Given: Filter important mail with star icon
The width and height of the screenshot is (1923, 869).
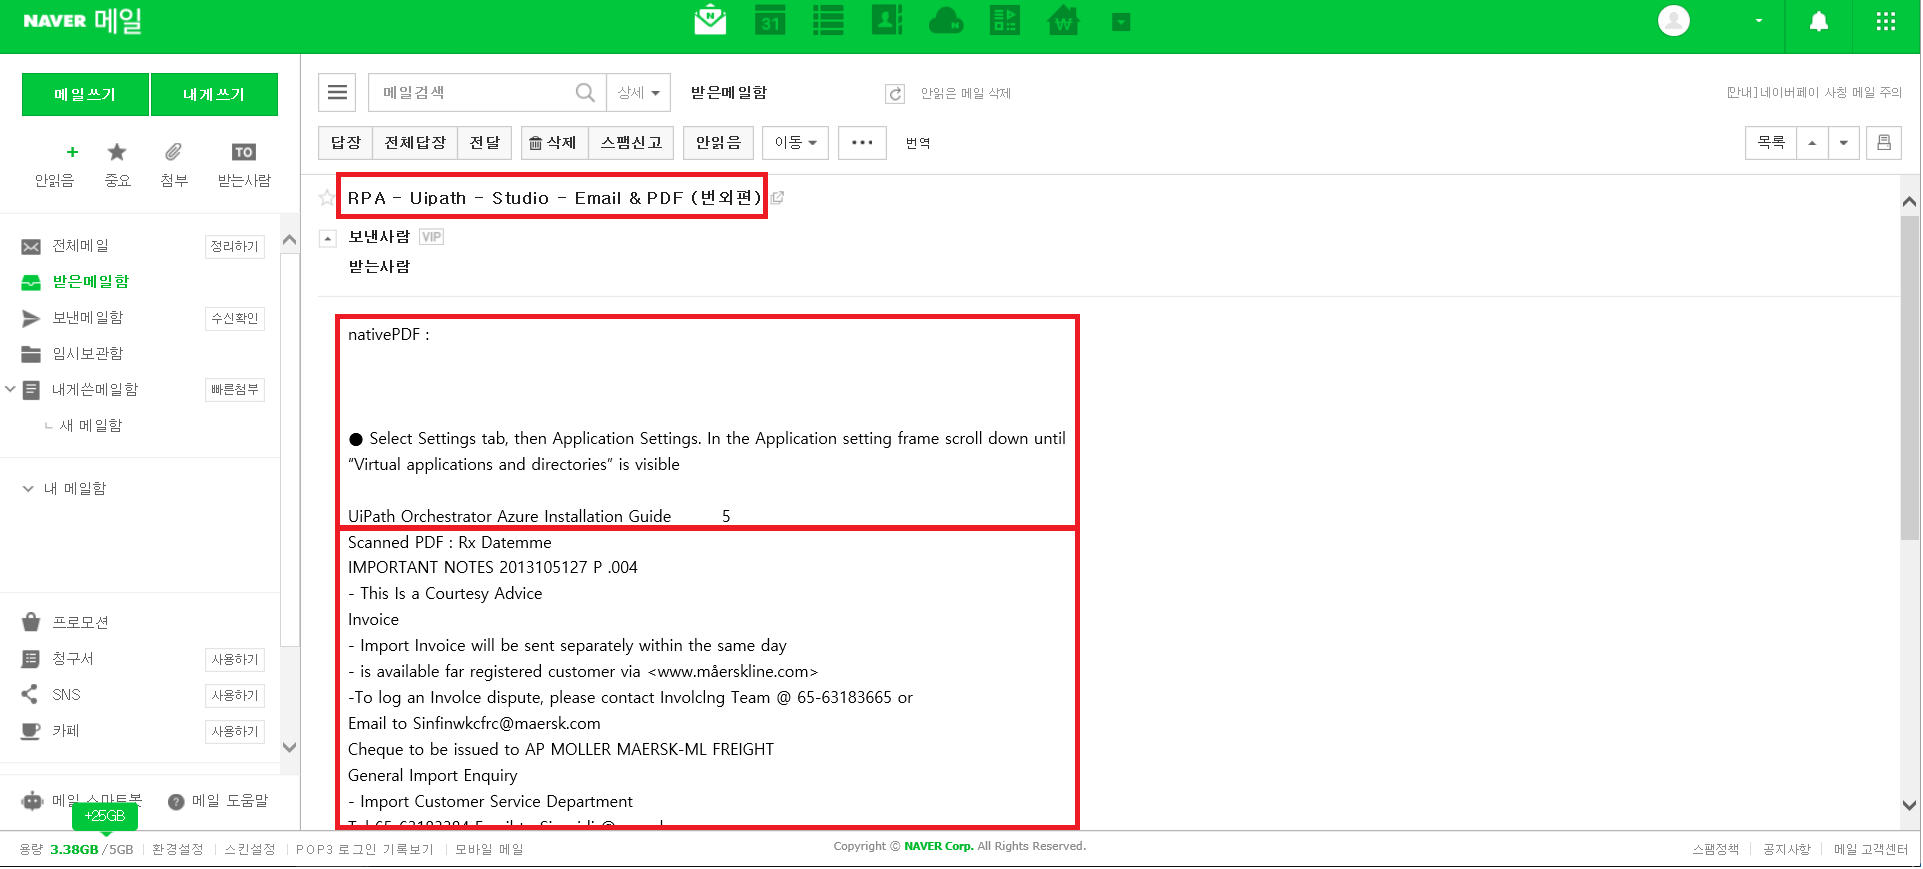Looking at the screenshot, I should click(117, 165).
